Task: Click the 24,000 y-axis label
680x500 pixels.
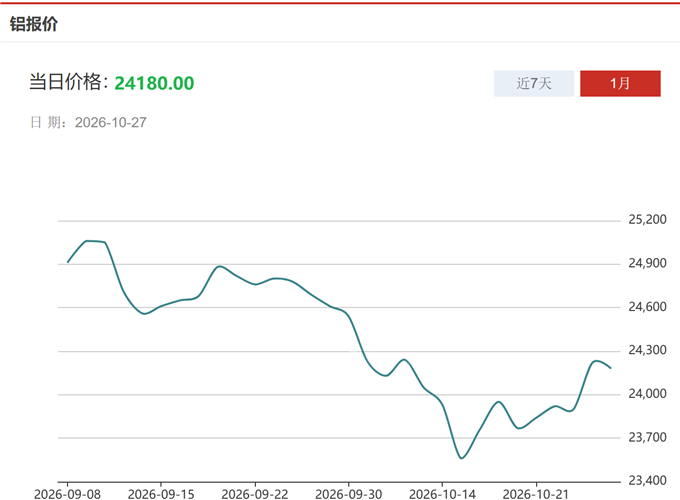Action: [647, 393]
